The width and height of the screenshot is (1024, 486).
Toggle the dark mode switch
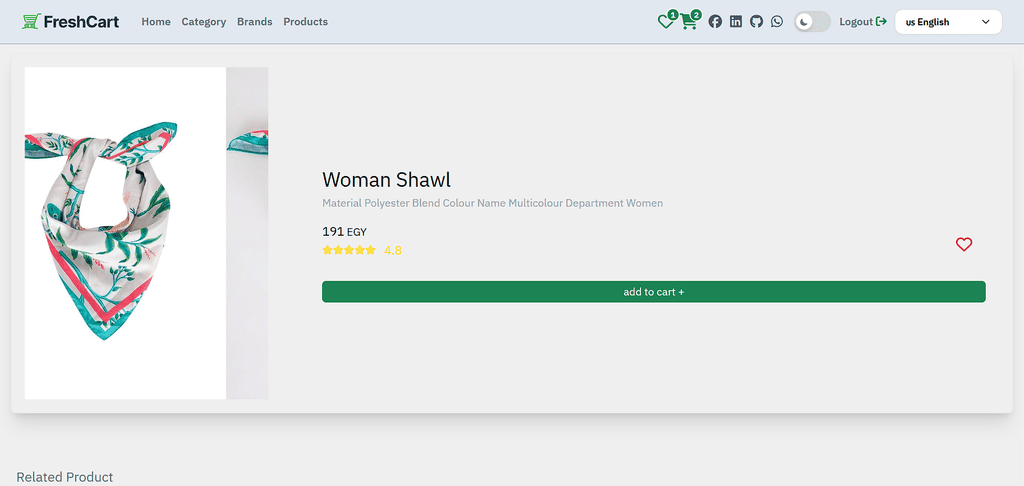click(x=812, y=22)
